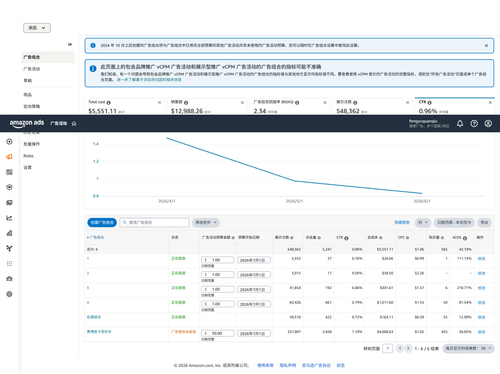
Task: Select 商品 in the side menu
Action: [x=28, y=95]
